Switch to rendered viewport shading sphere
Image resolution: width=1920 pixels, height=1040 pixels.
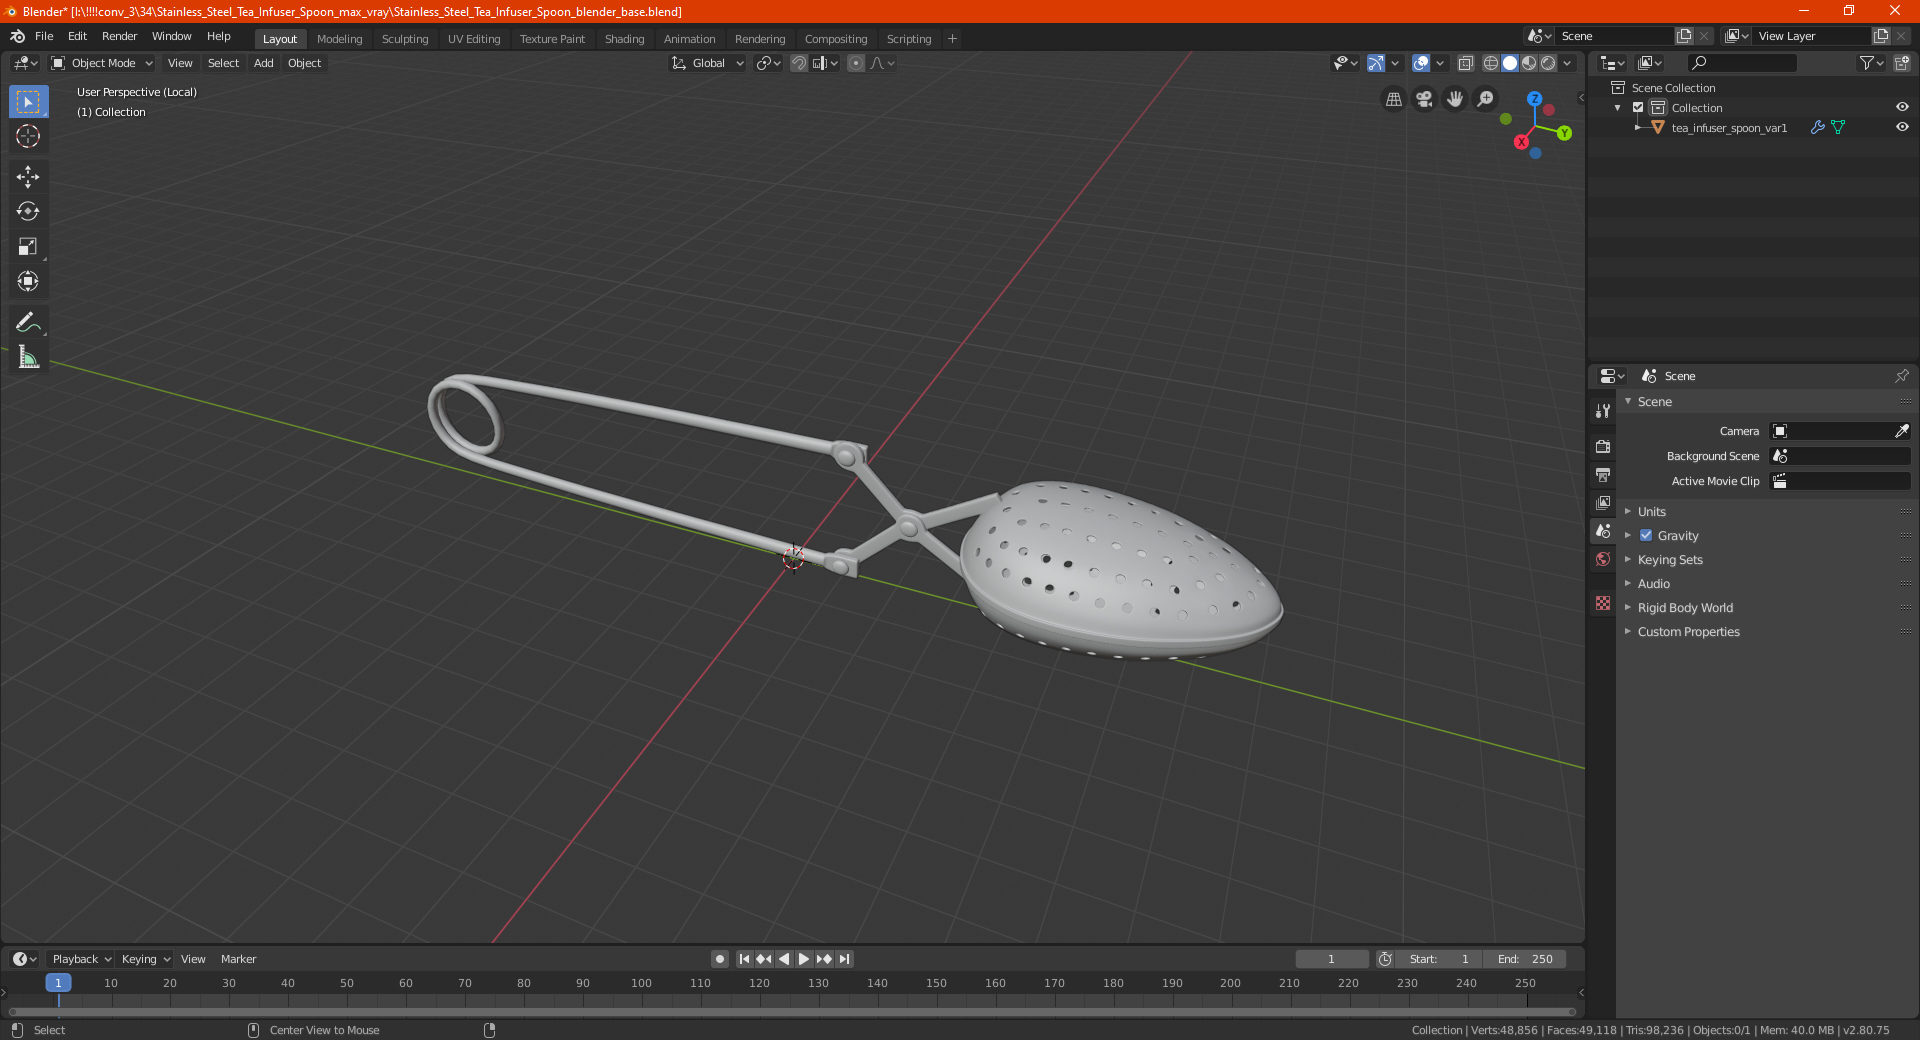(x=1548, y=63)
